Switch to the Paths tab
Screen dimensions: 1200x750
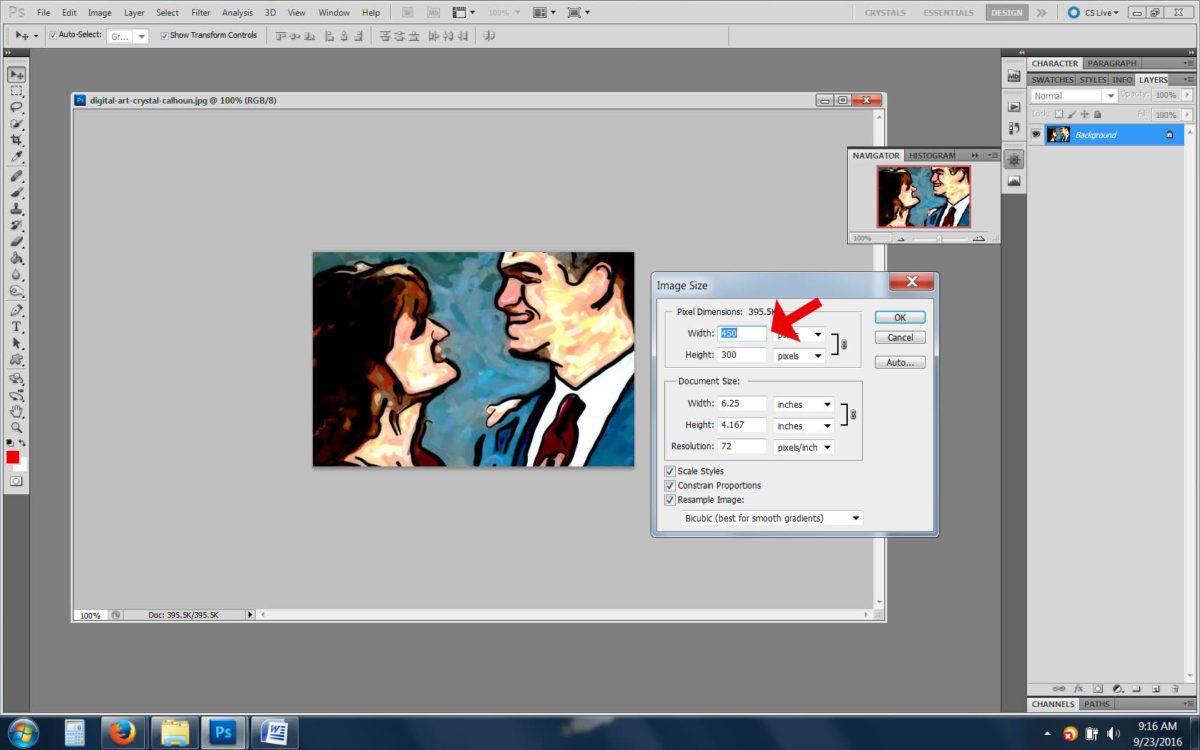[1097, 704]
